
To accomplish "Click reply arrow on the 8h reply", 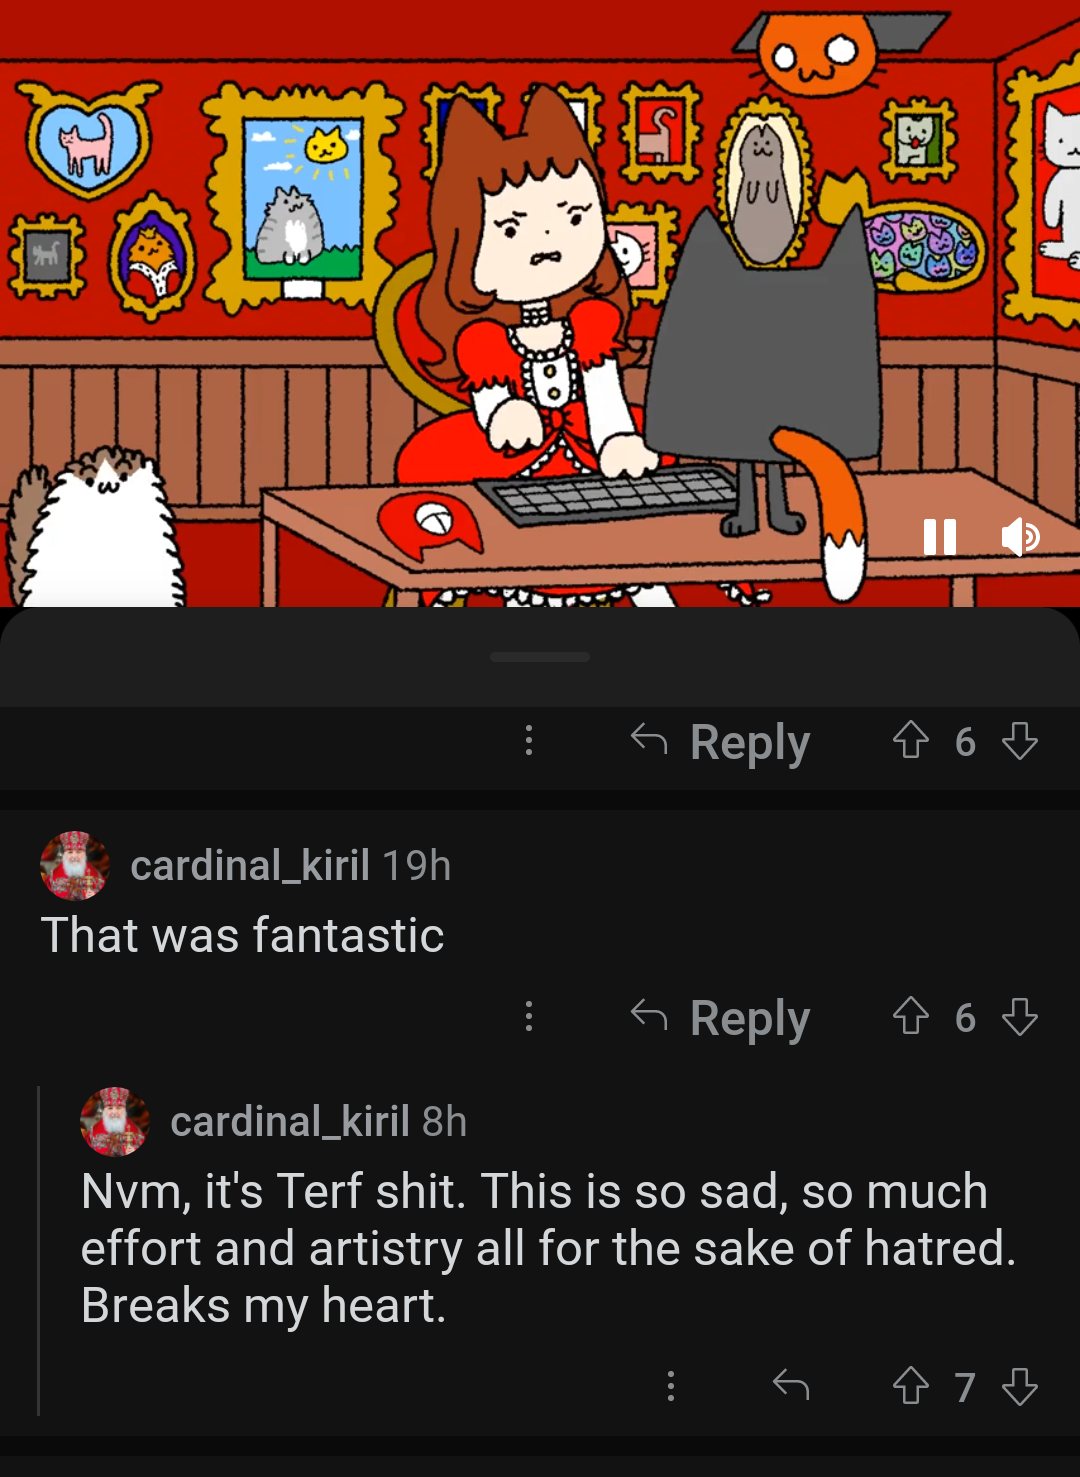I will tap(791, 1385).
